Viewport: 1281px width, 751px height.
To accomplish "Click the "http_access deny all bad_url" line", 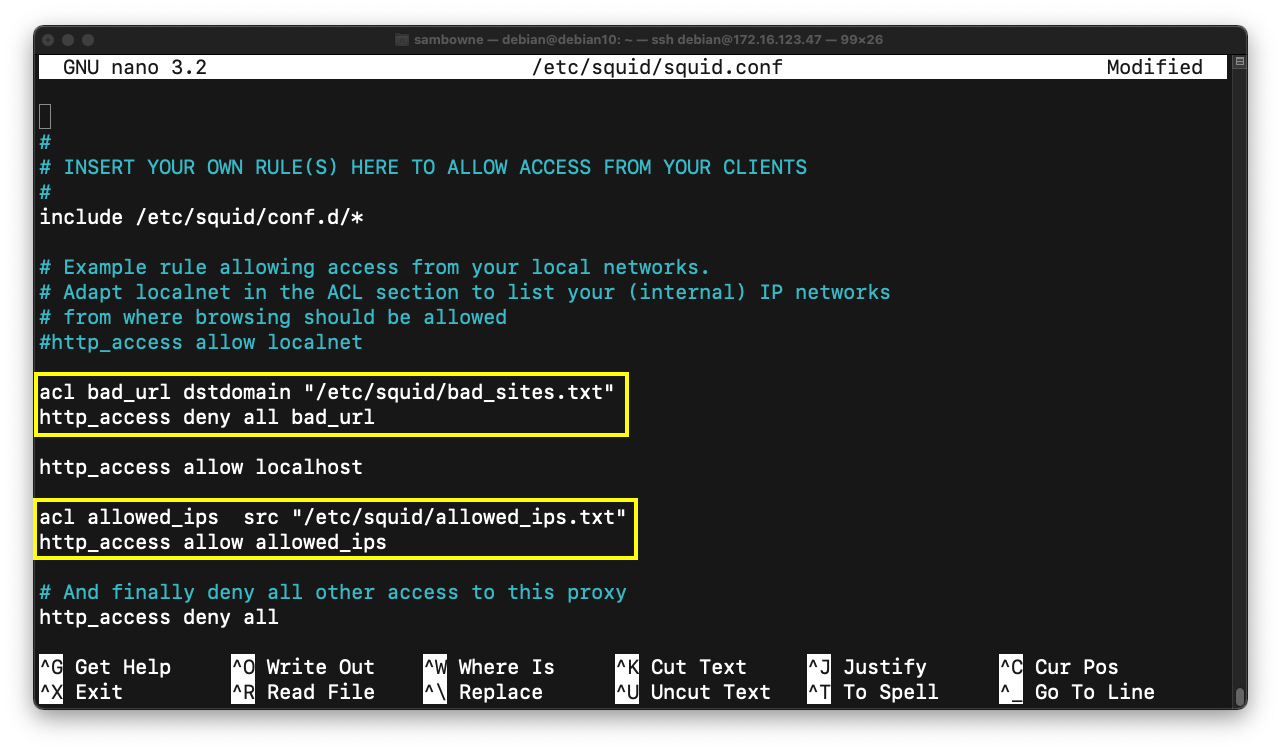I will click(x=207, y=417).
